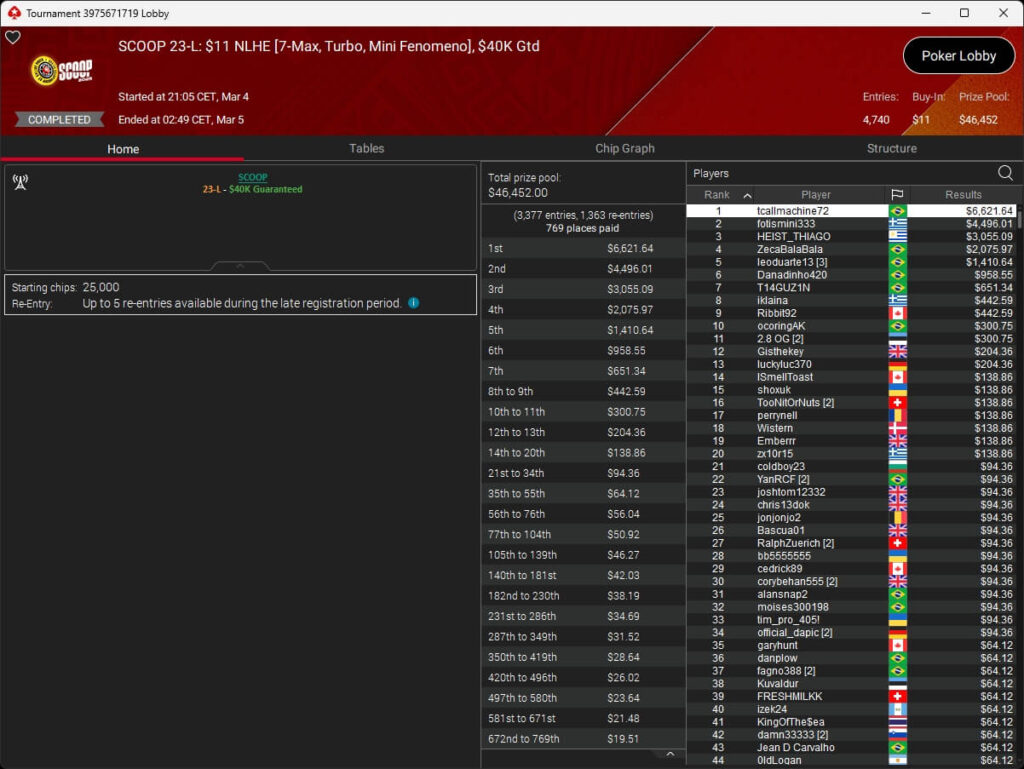Sort players by flag column header
1024x769 pixels.
[897, 195]
